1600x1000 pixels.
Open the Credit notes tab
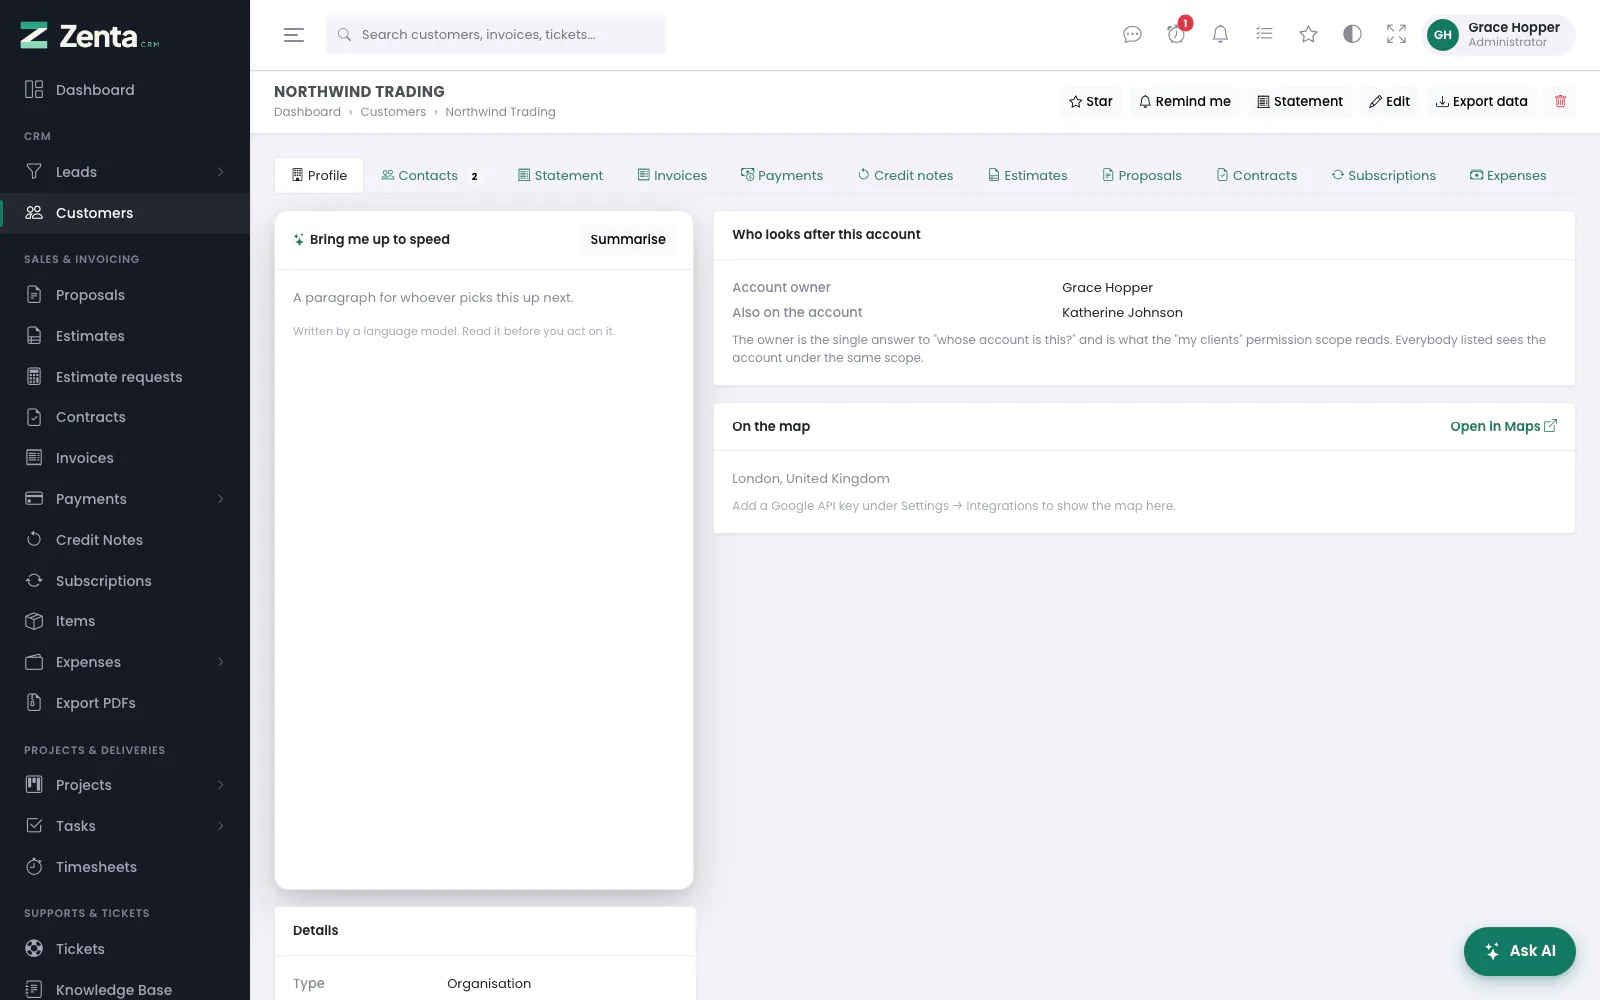905,175
